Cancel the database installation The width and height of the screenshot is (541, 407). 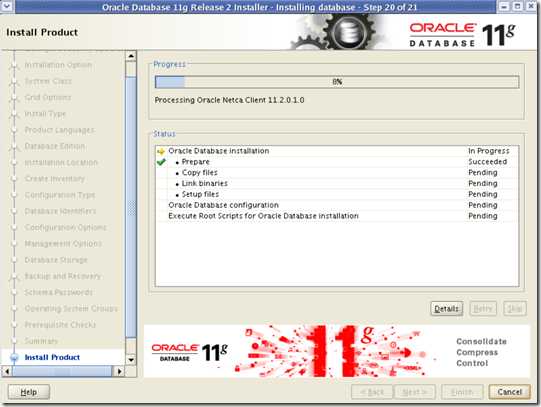pos(509,392)
